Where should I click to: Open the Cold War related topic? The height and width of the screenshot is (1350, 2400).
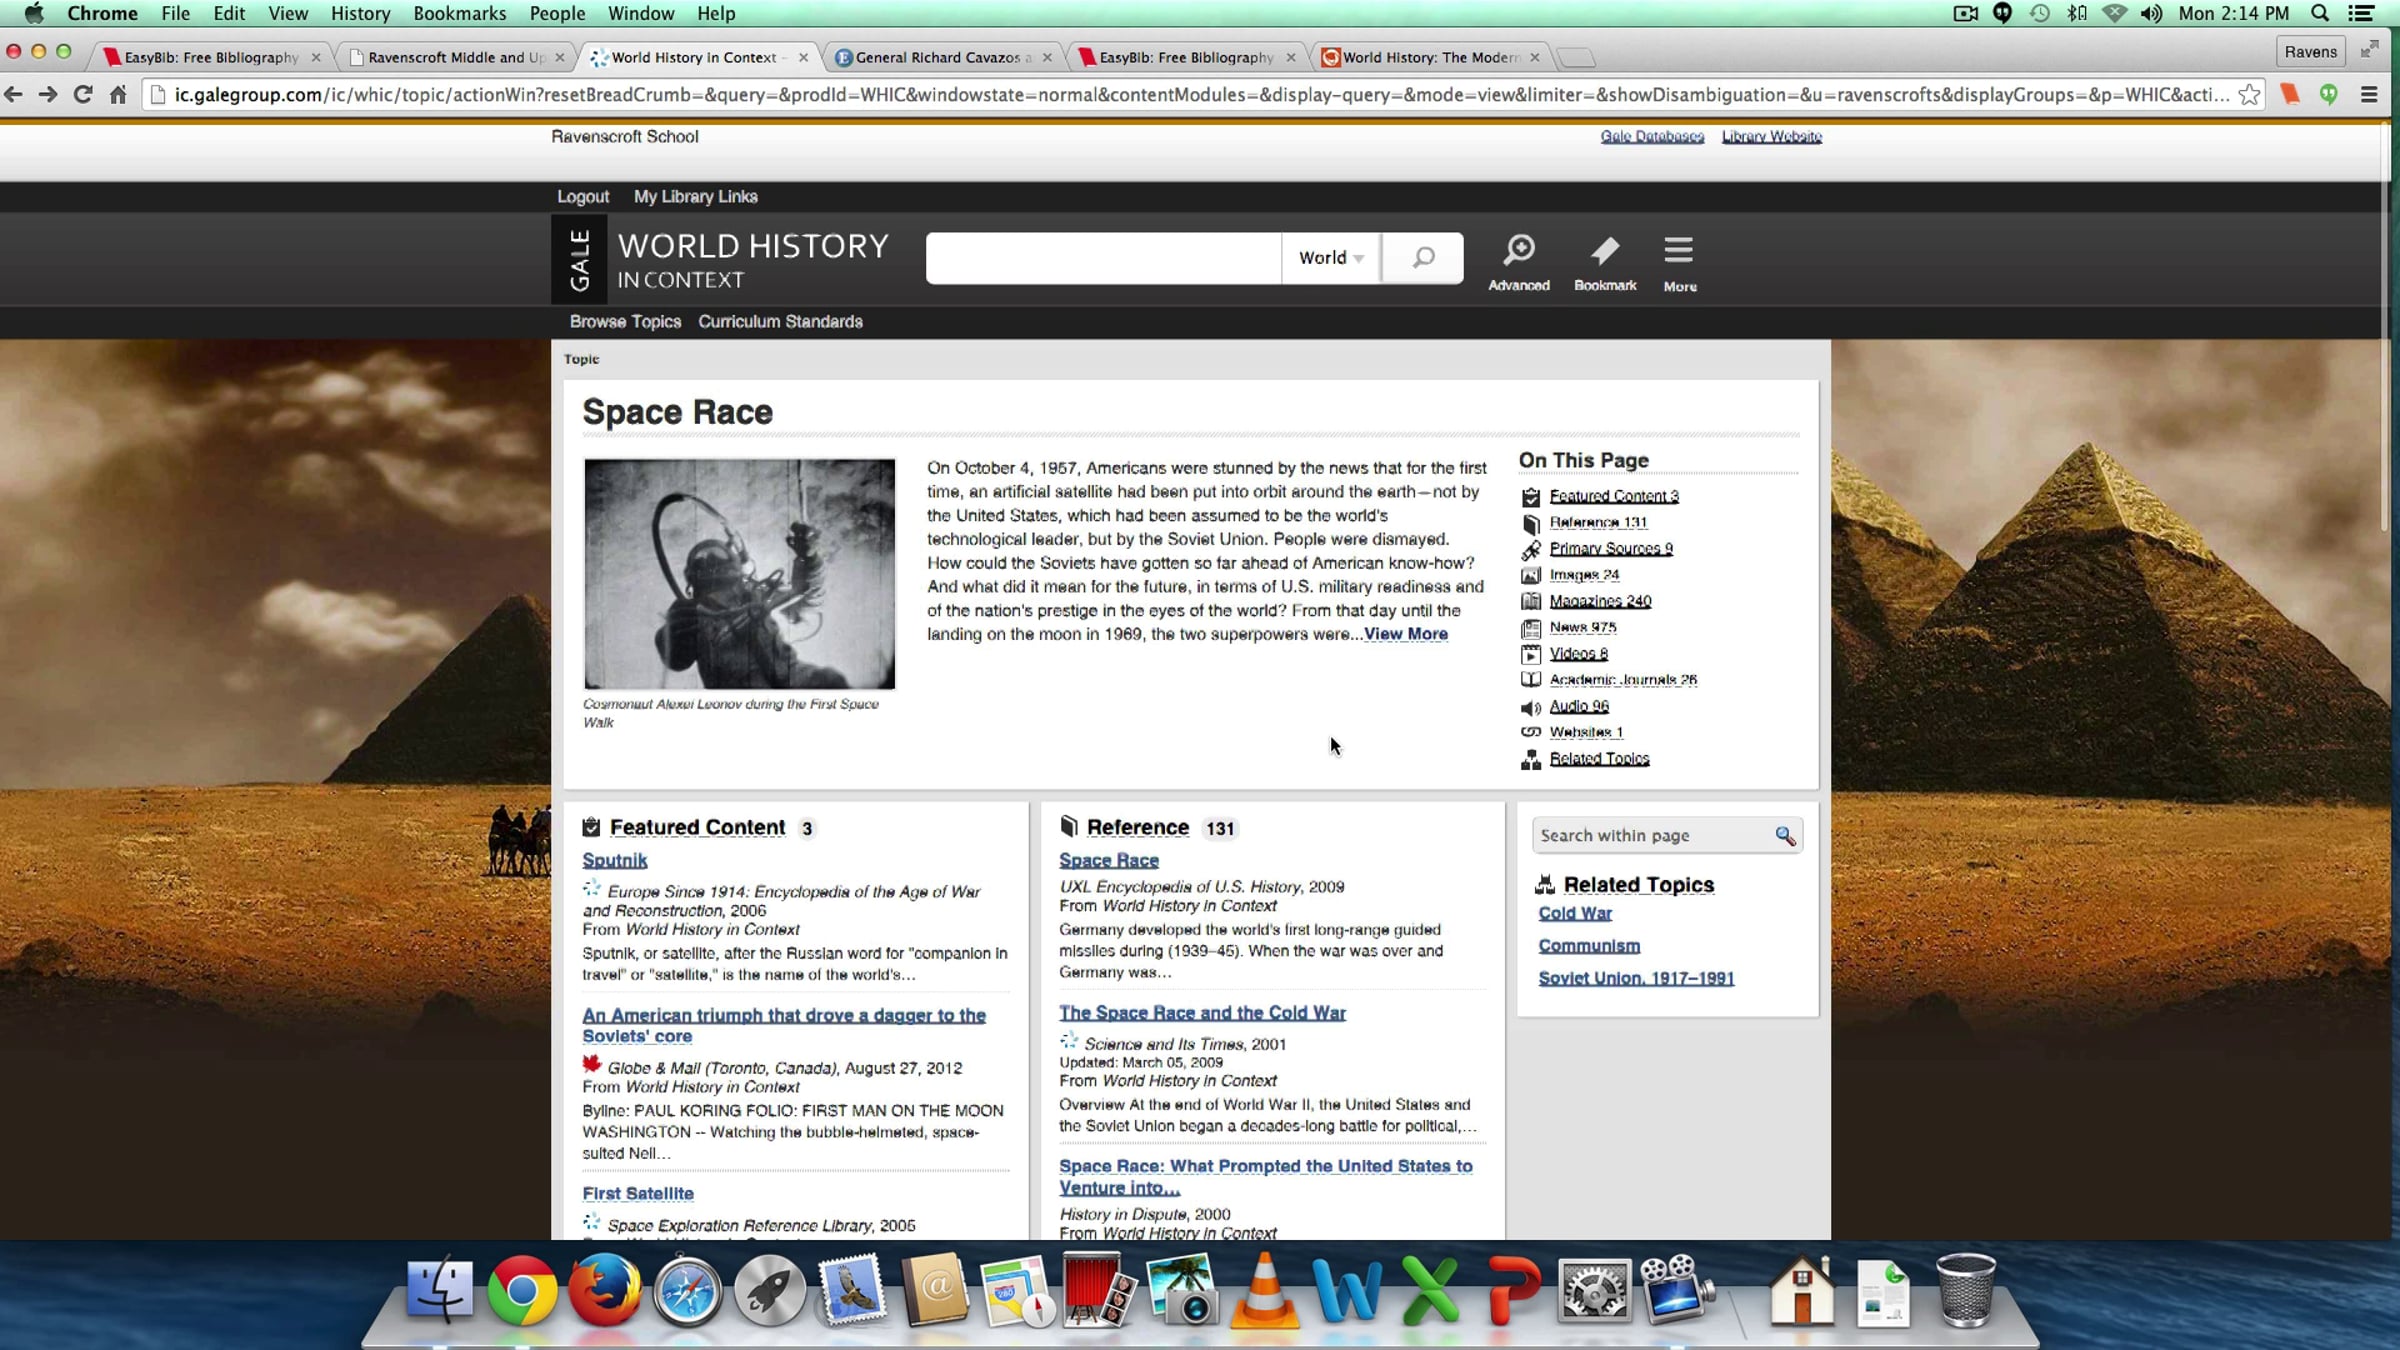1574,913
